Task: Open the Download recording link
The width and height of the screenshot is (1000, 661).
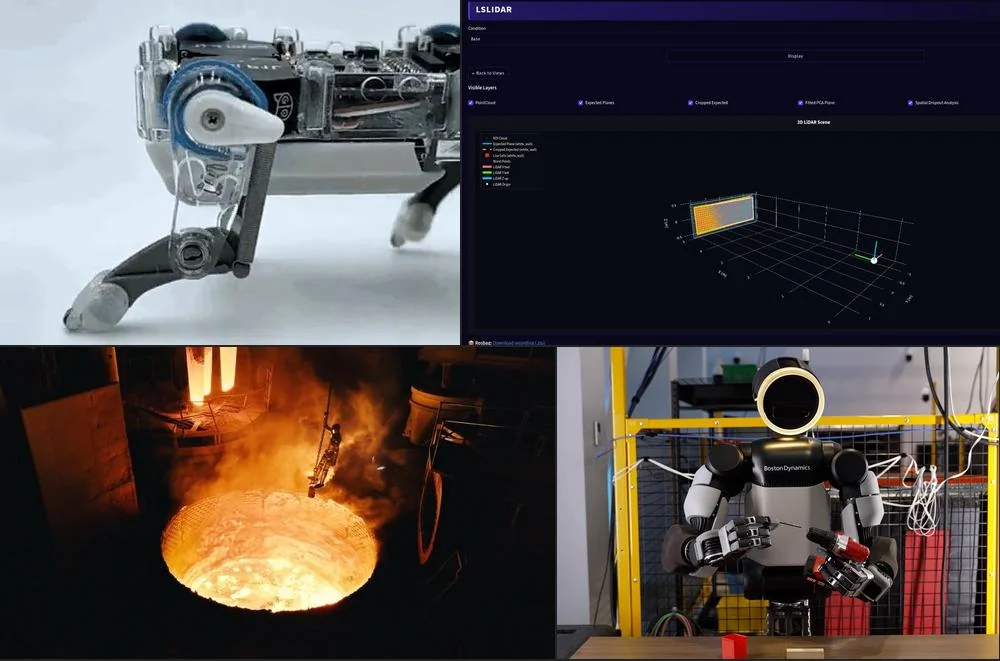Action: click(x=519, y=343)
